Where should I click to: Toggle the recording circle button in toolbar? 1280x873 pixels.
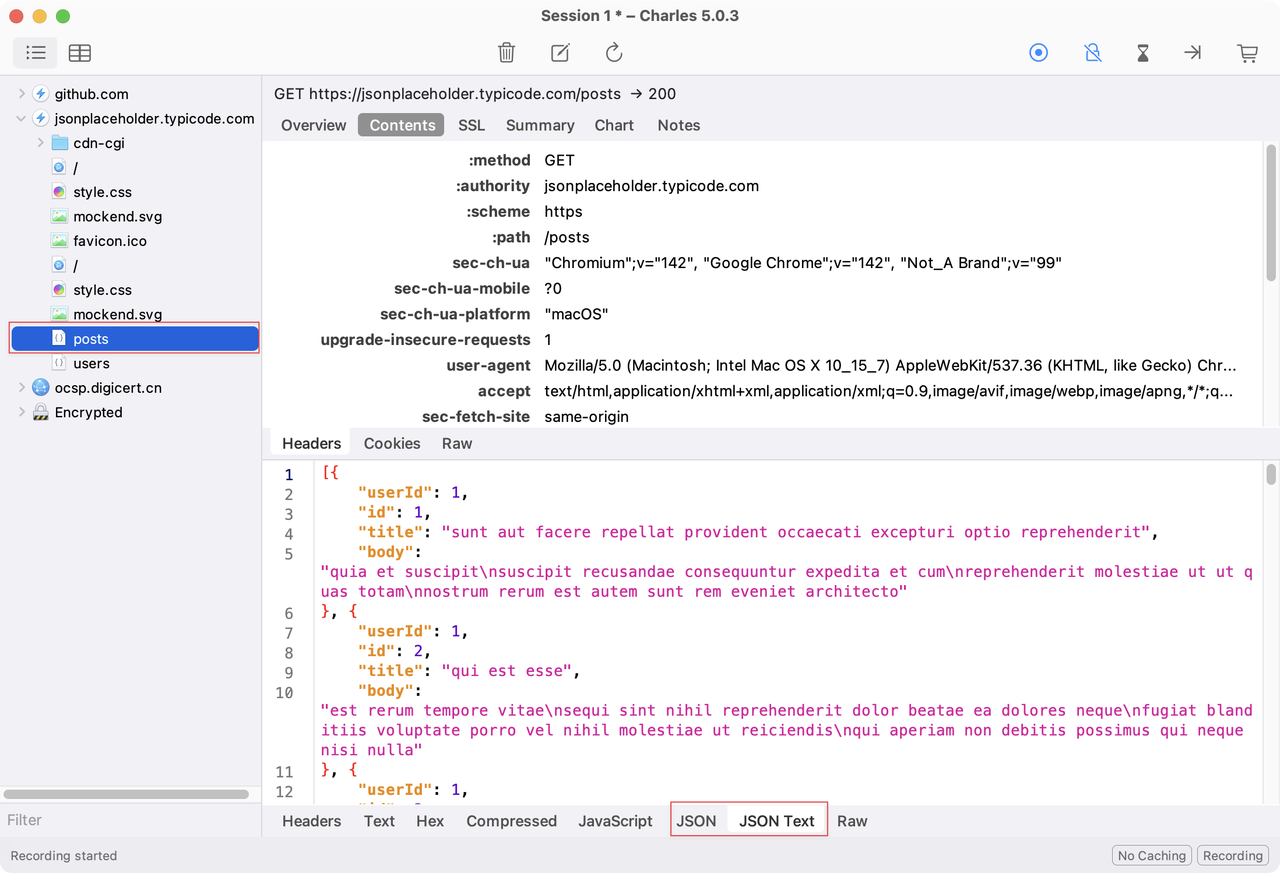[1039, 53]
